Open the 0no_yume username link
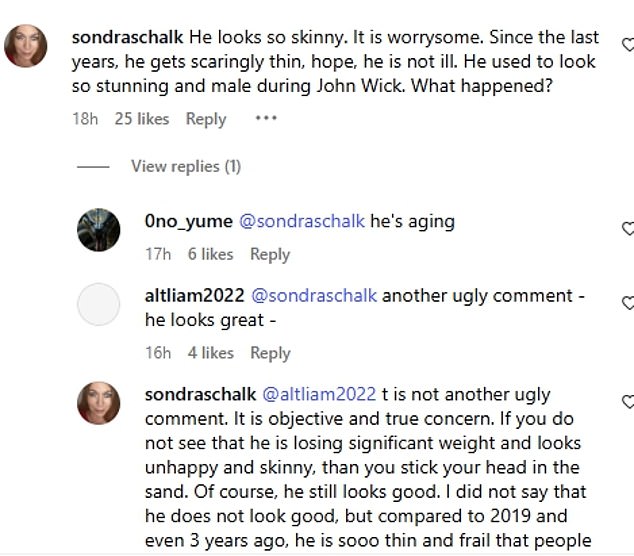 (187, 222)
